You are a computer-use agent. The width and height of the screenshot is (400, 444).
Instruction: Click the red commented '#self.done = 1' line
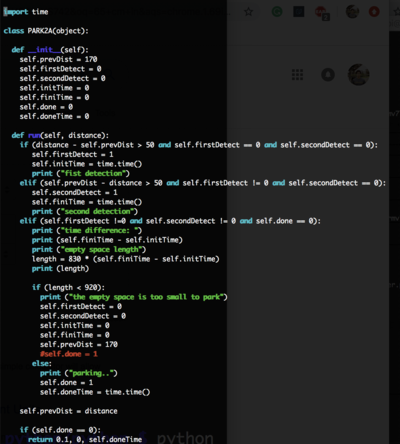[69, 354]
